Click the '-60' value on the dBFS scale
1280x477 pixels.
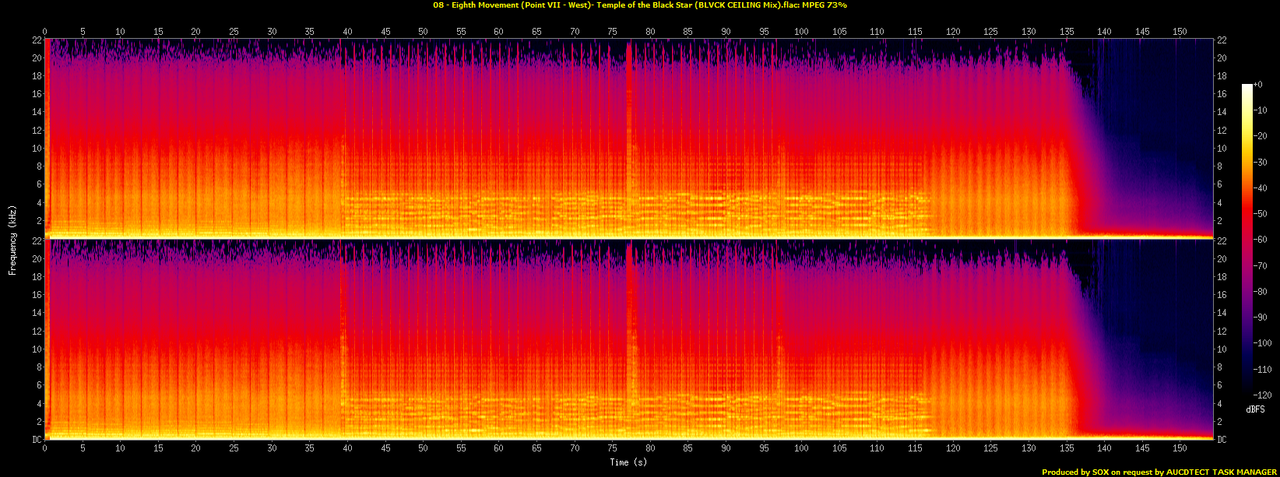pos(1263,239)
